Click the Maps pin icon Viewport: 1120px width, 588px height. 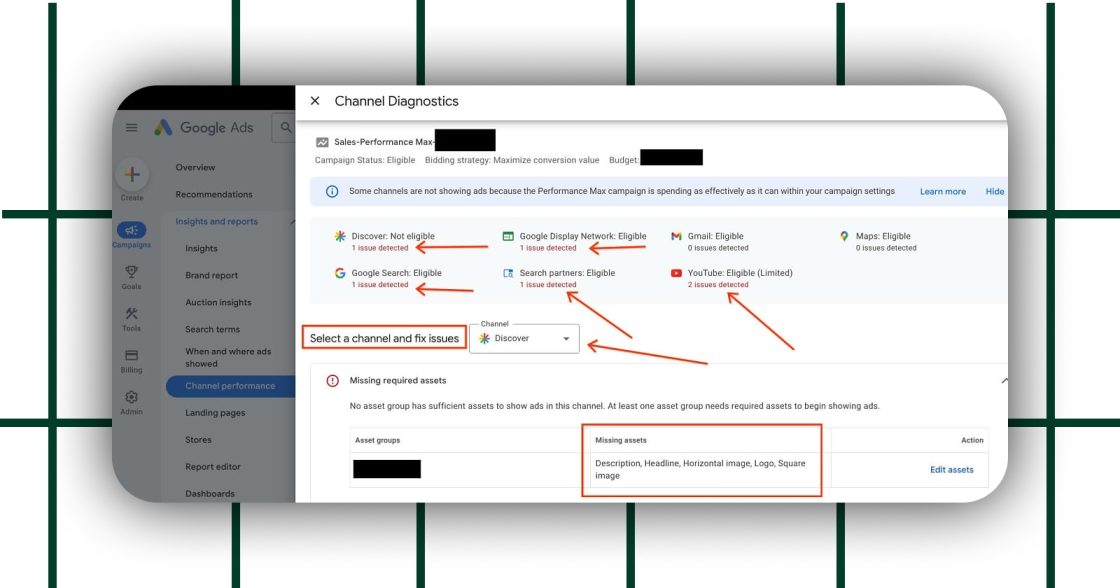[x=844, y=236]
